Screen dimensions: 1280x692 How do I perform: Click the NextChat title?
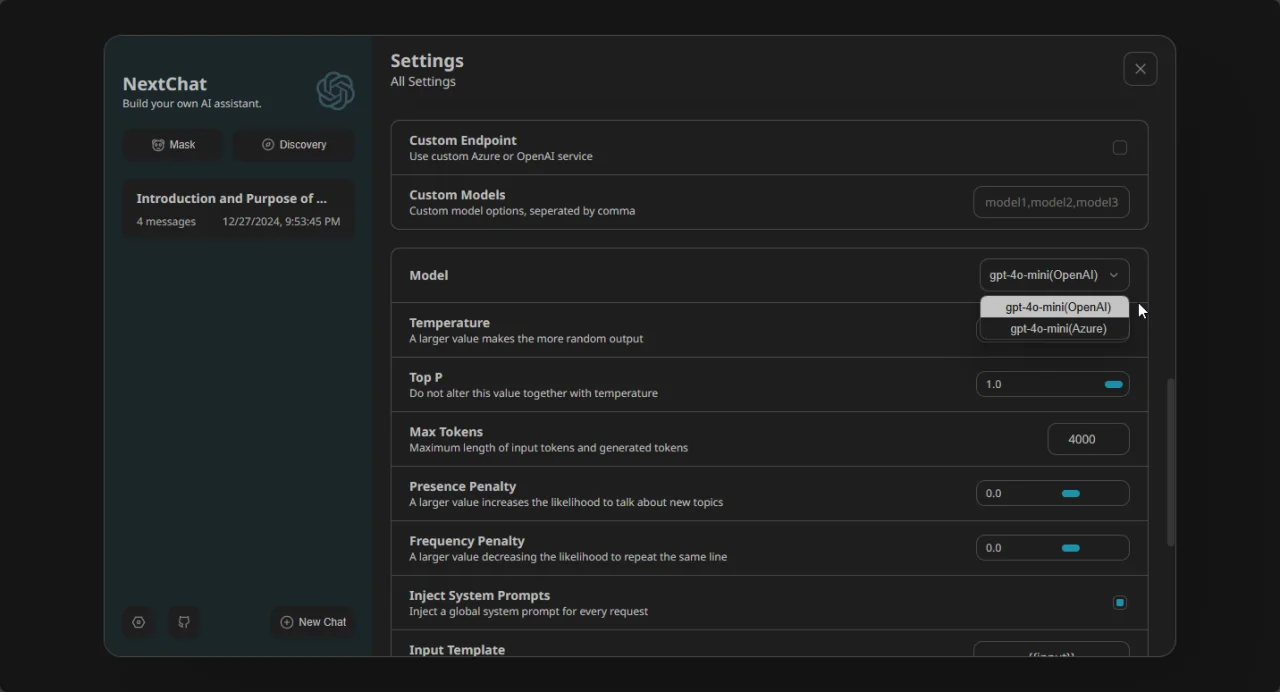coord(165,84)
